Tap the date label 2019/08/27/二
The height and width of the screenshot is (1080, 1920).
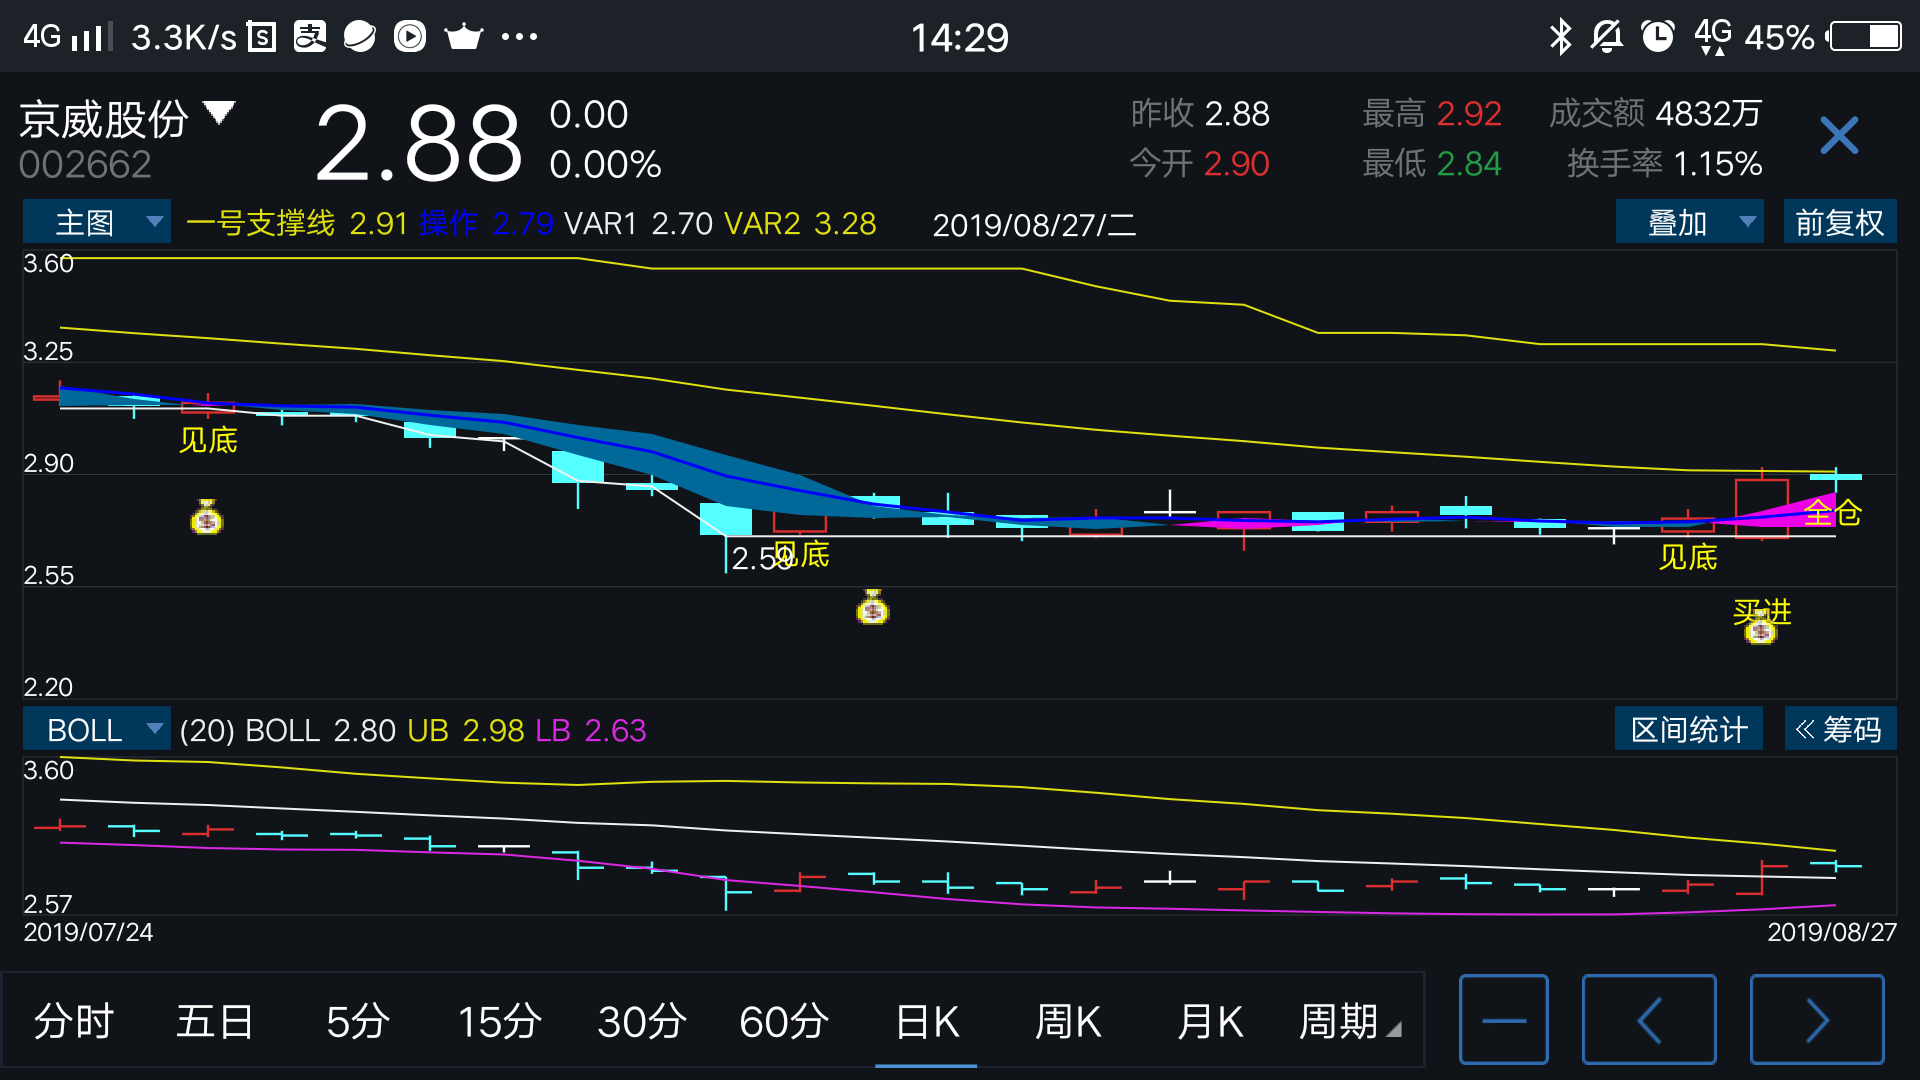point(1034,225)
